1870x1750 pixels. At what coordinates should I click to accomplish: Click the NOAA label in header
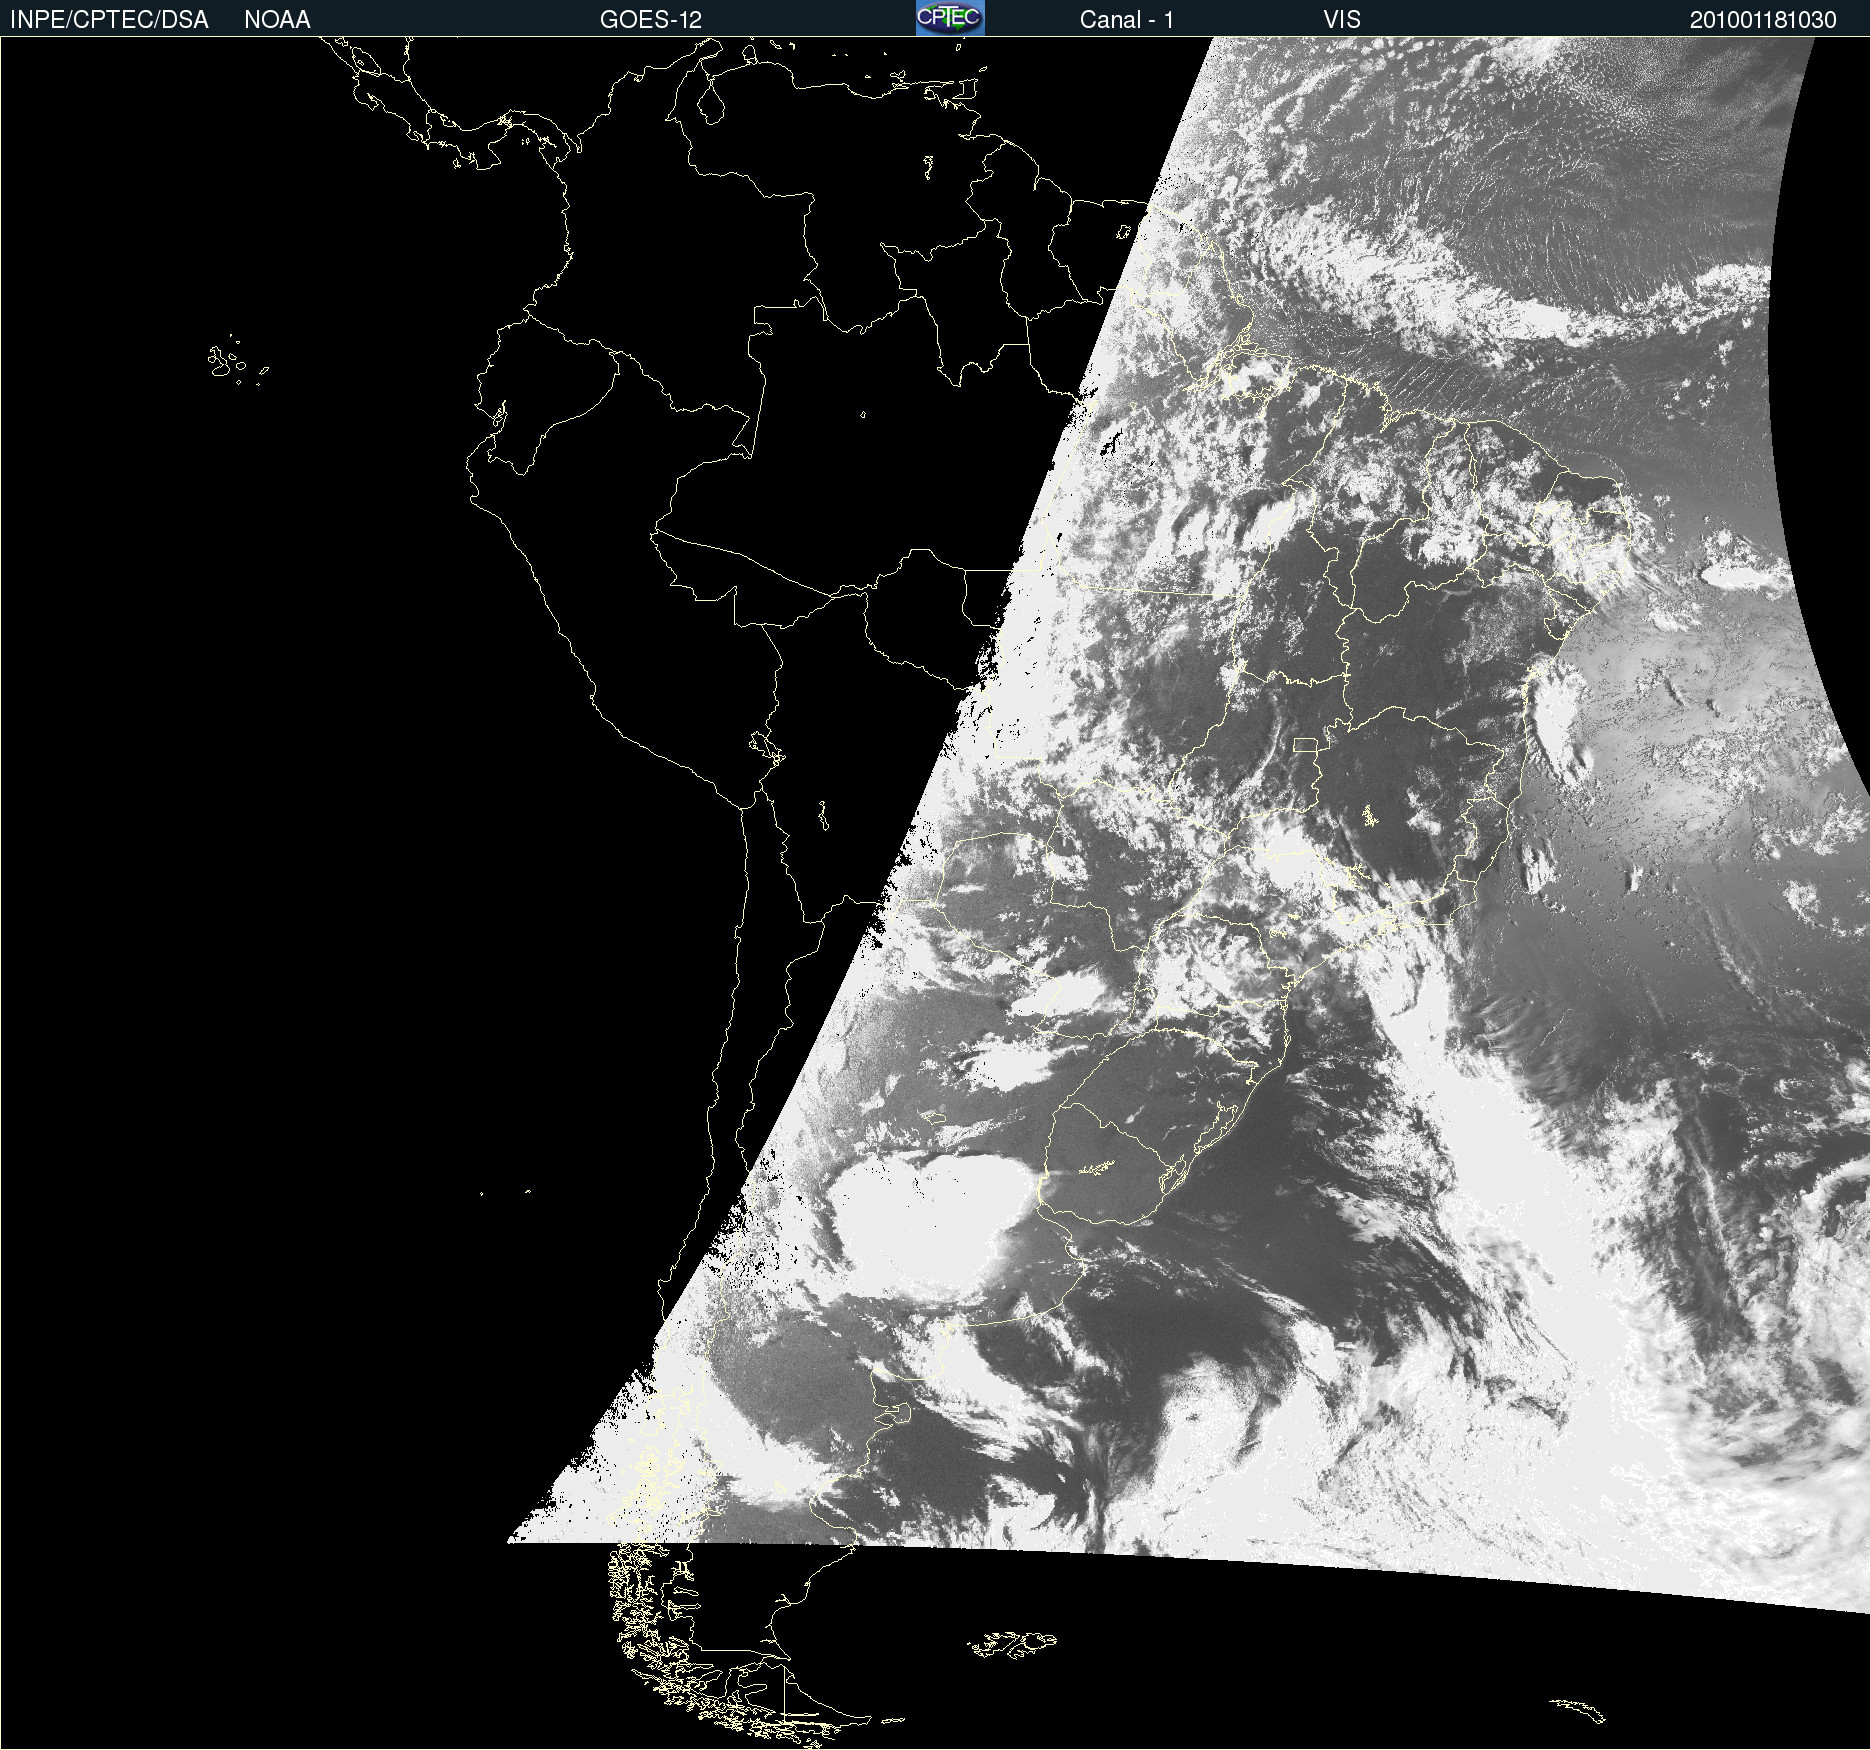[x=277, y=20]
